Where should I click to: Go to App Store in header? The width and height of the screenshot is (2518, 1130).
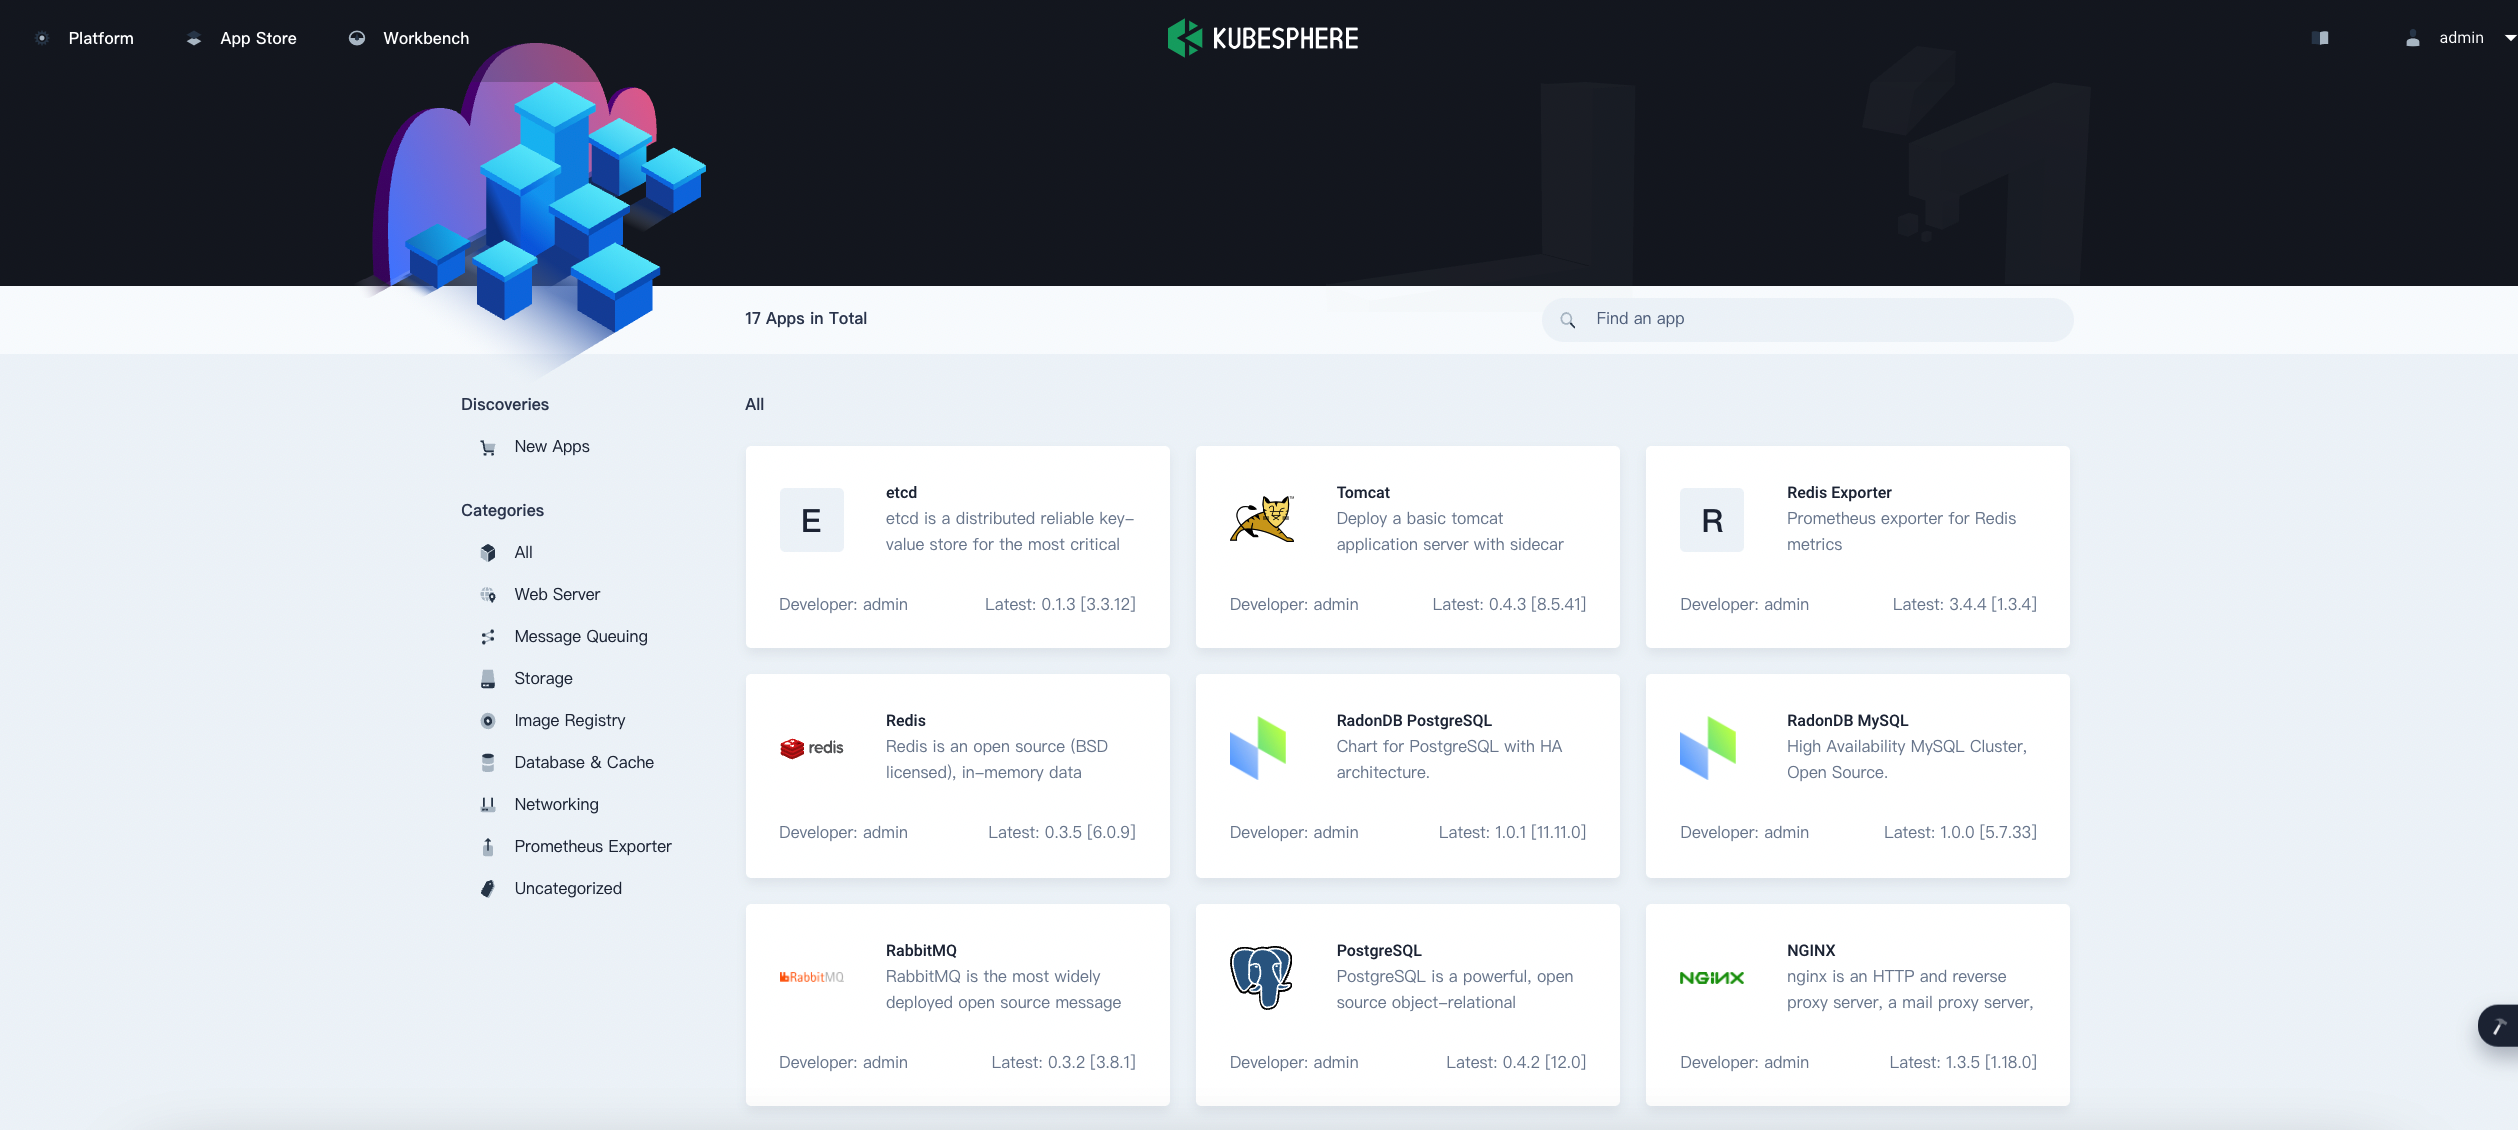(257, 38)
